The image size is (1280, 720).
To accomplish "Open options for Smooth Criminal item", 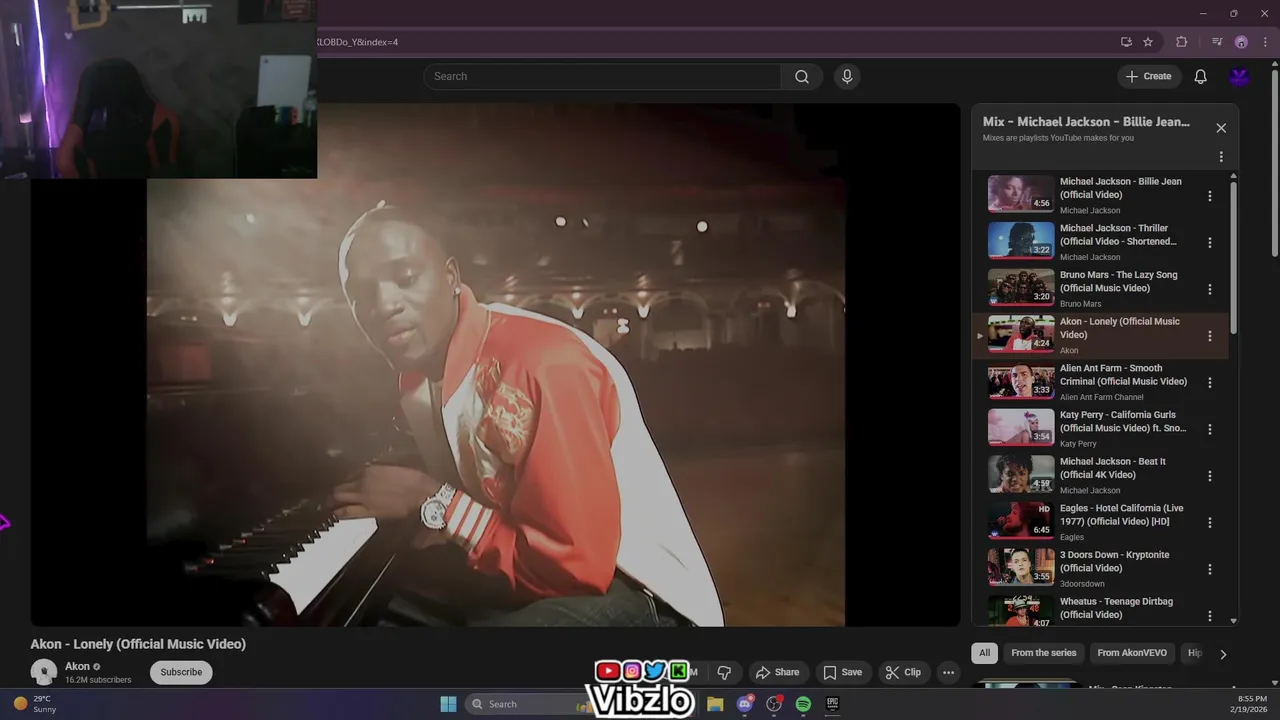I will (1210, 383).
